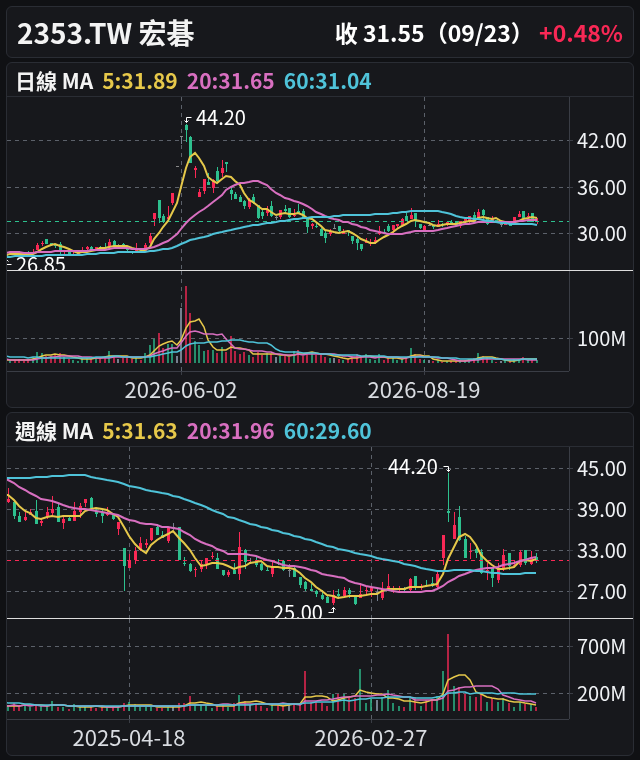Select the weekly MA 5:31.63 label

point(140,431)
